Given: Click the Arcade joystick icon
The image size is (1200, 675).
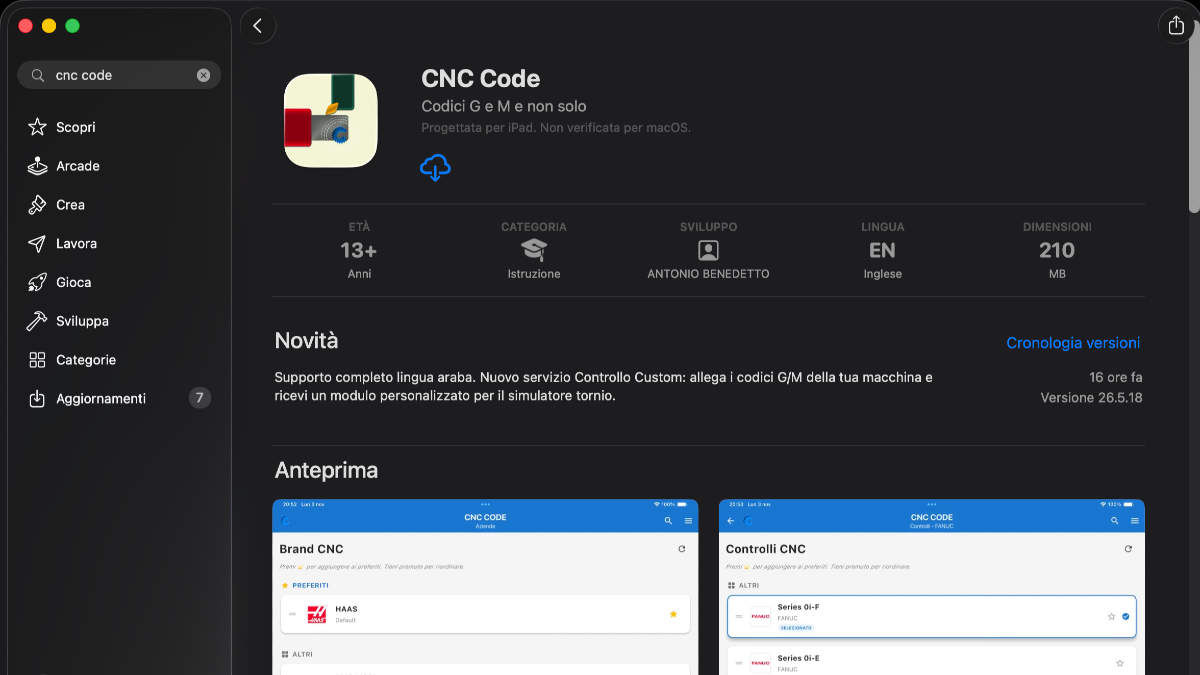Looking at the screenshot, I should click(37, 166).
